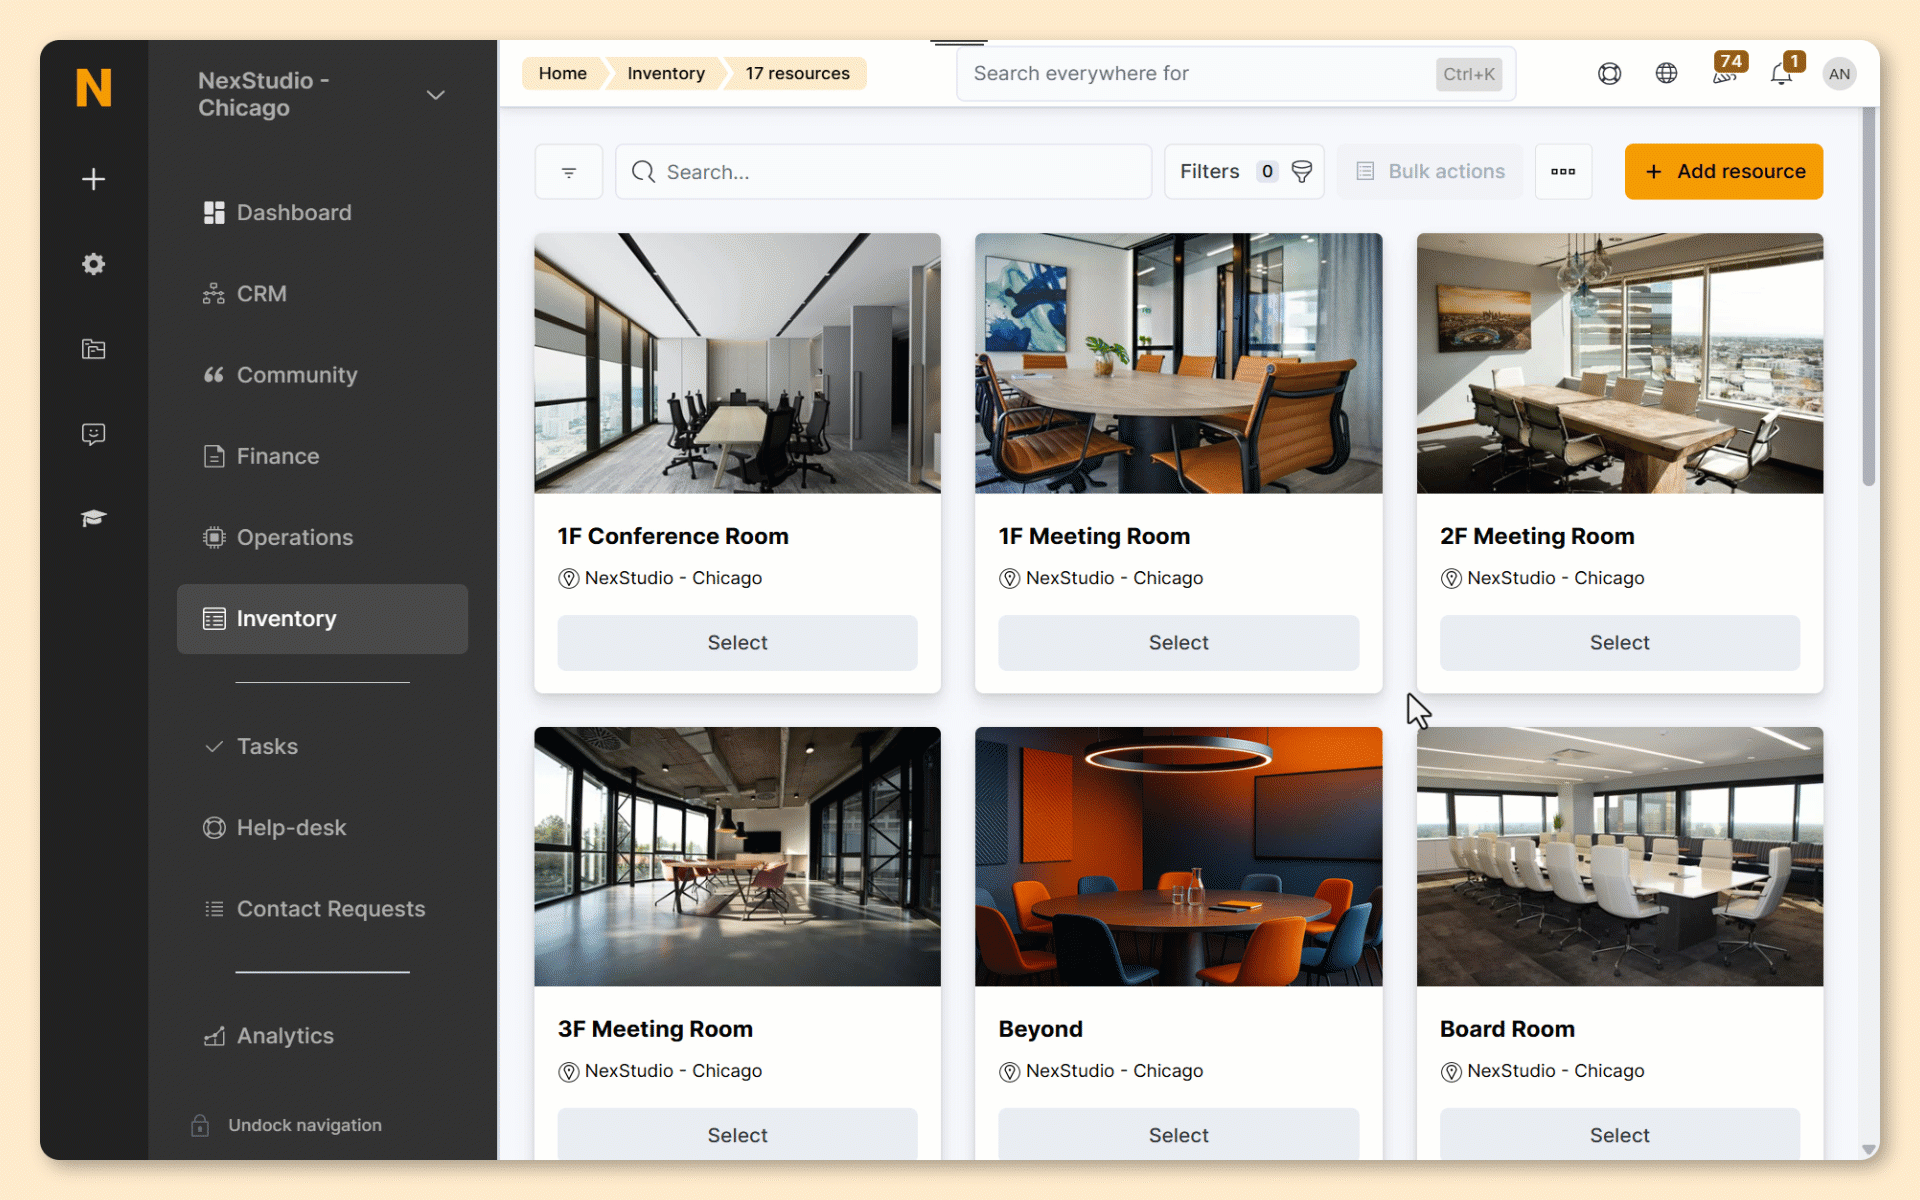Screen dimensions: 1920x1200
Task: Select the 1F Conference Room
Action: point(737,643)
